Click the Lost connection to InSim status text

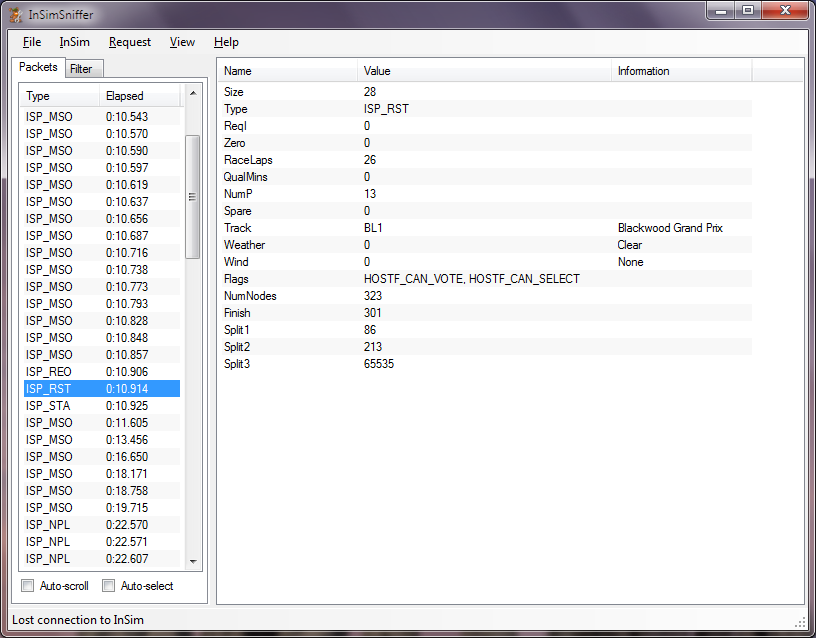(x=78, y=620)
